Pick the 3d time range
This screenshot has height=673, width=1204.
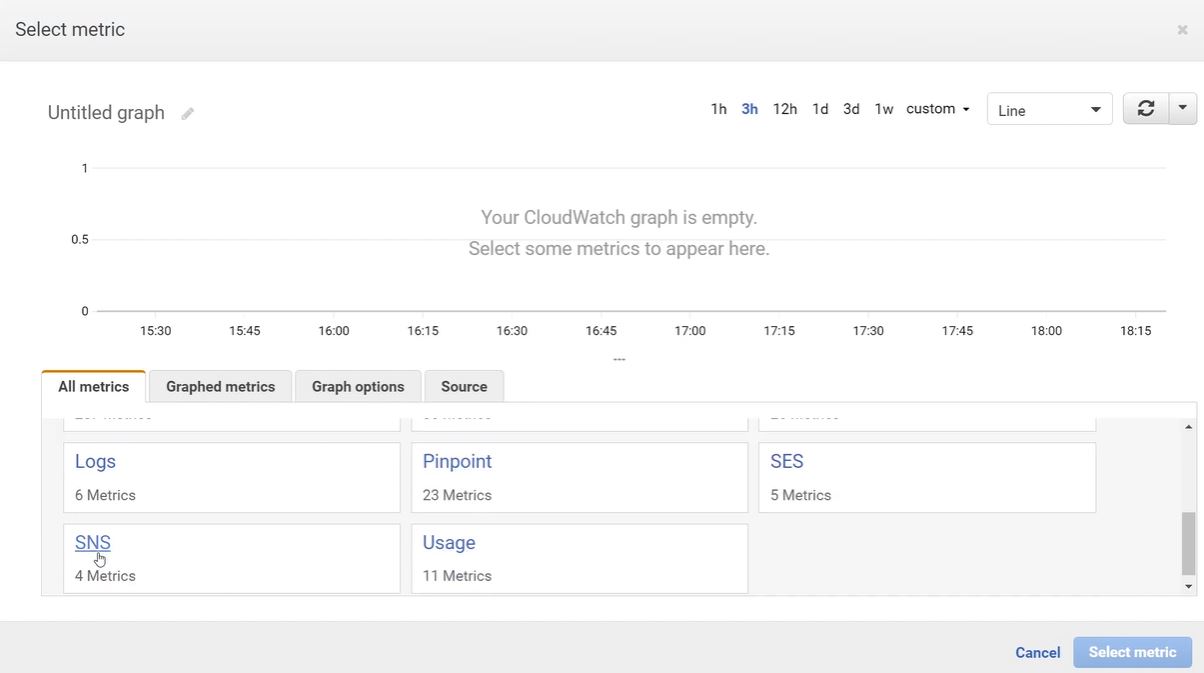click(851, 109)
